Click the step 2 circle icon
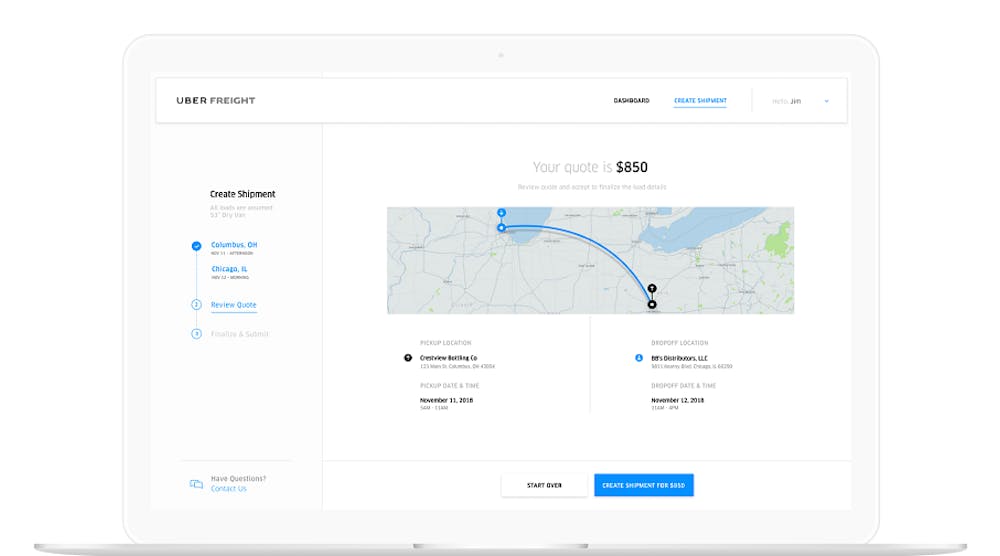1000x556 pixels. [196, 305]
